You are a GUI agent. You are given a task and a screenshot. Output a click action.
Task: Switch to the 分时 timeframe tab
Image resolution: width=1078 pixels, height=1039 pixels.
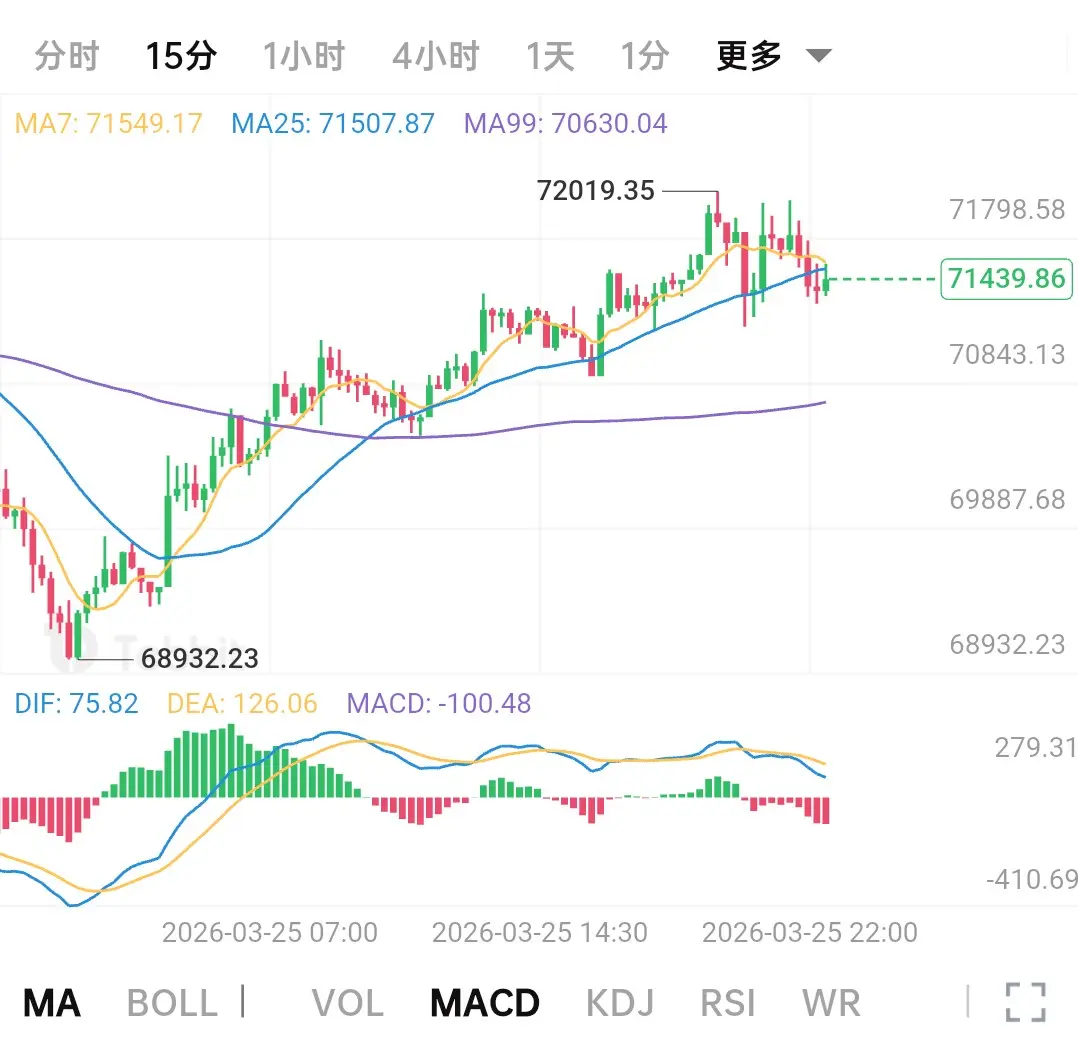point(67,56)
